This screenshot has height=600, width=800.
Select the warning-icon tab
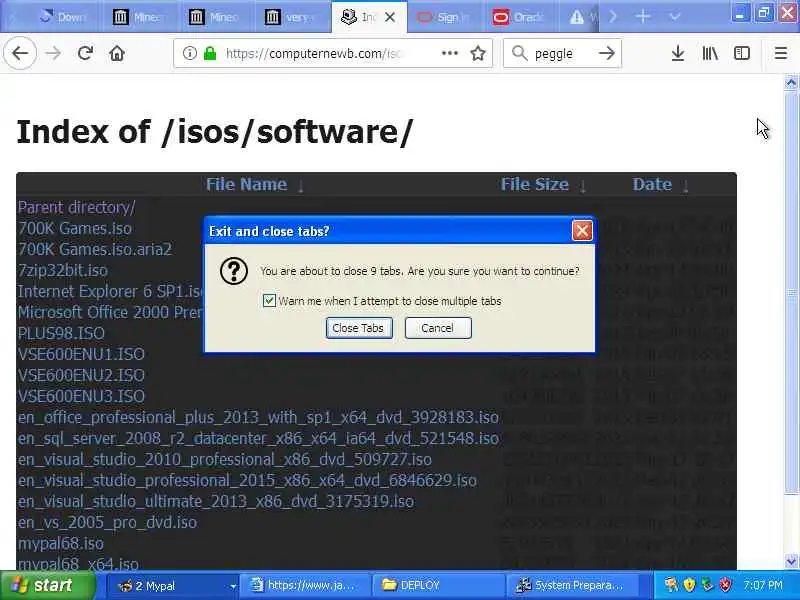pyautogui.click(x=581, y=17)
